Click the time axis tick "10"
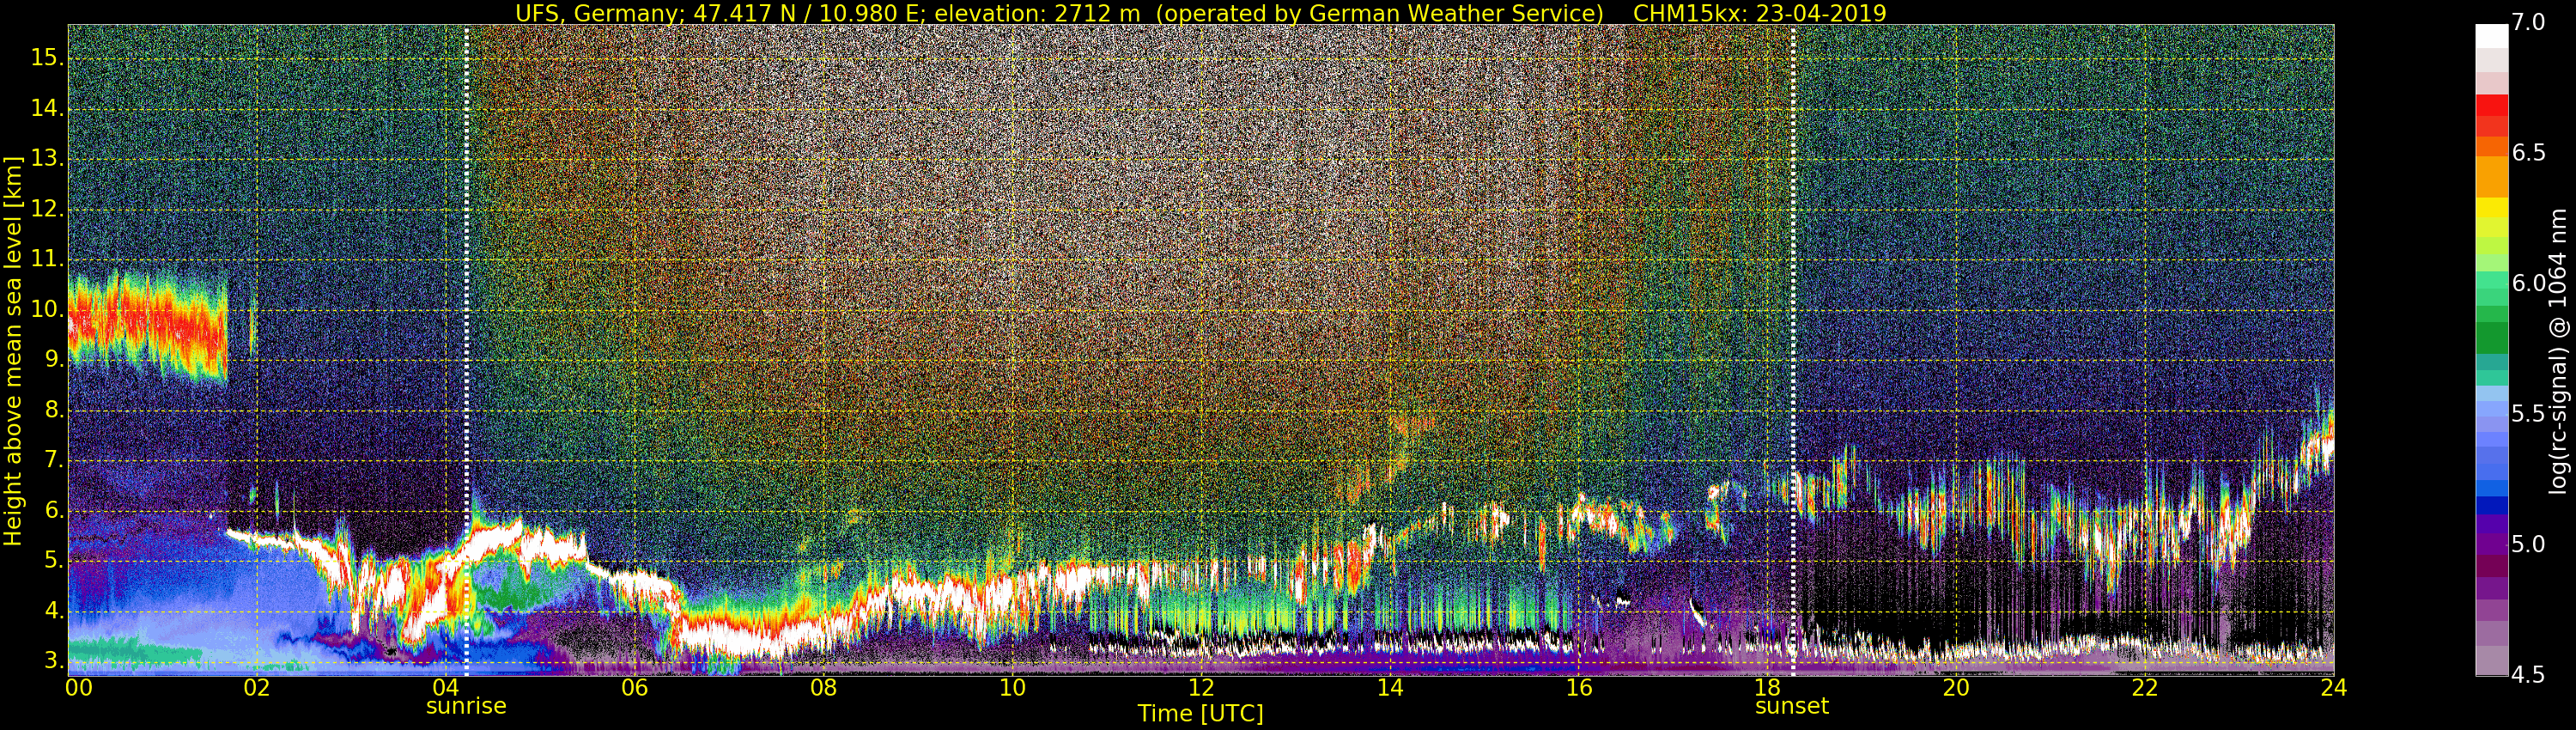Viewport: 2576px width, 730px height. 1012,688
